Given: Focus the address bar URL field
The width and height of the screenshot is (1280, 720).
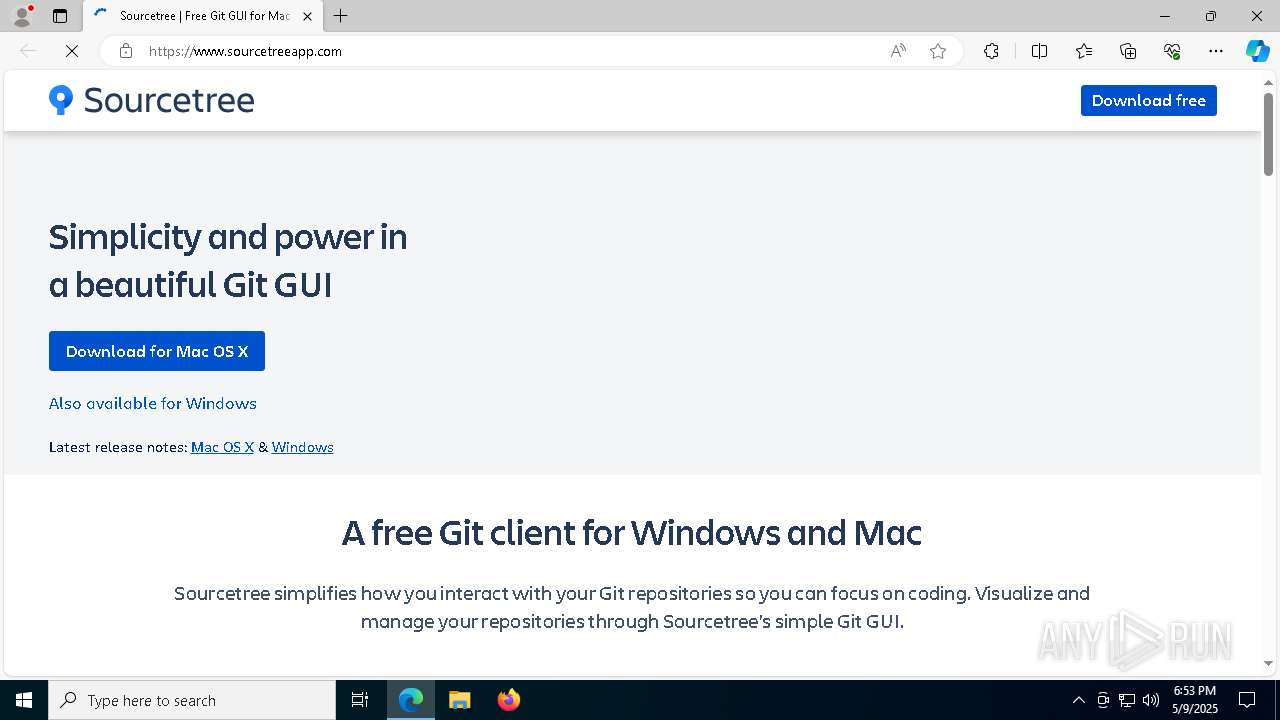Looking at the screenshot, I should click(x=510, y=51).
